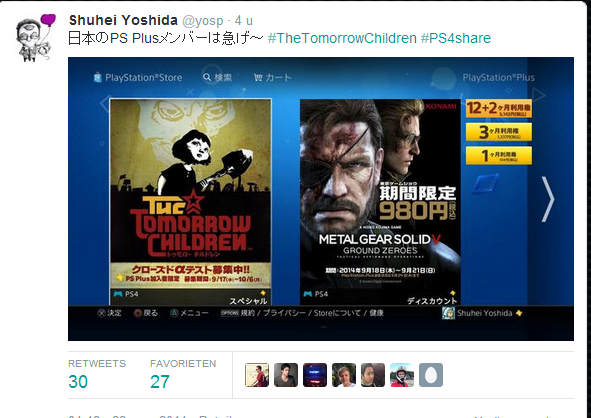Open the #PS4share hashtag link
Screen dimensions: 591x418
[x=456, y=38]
